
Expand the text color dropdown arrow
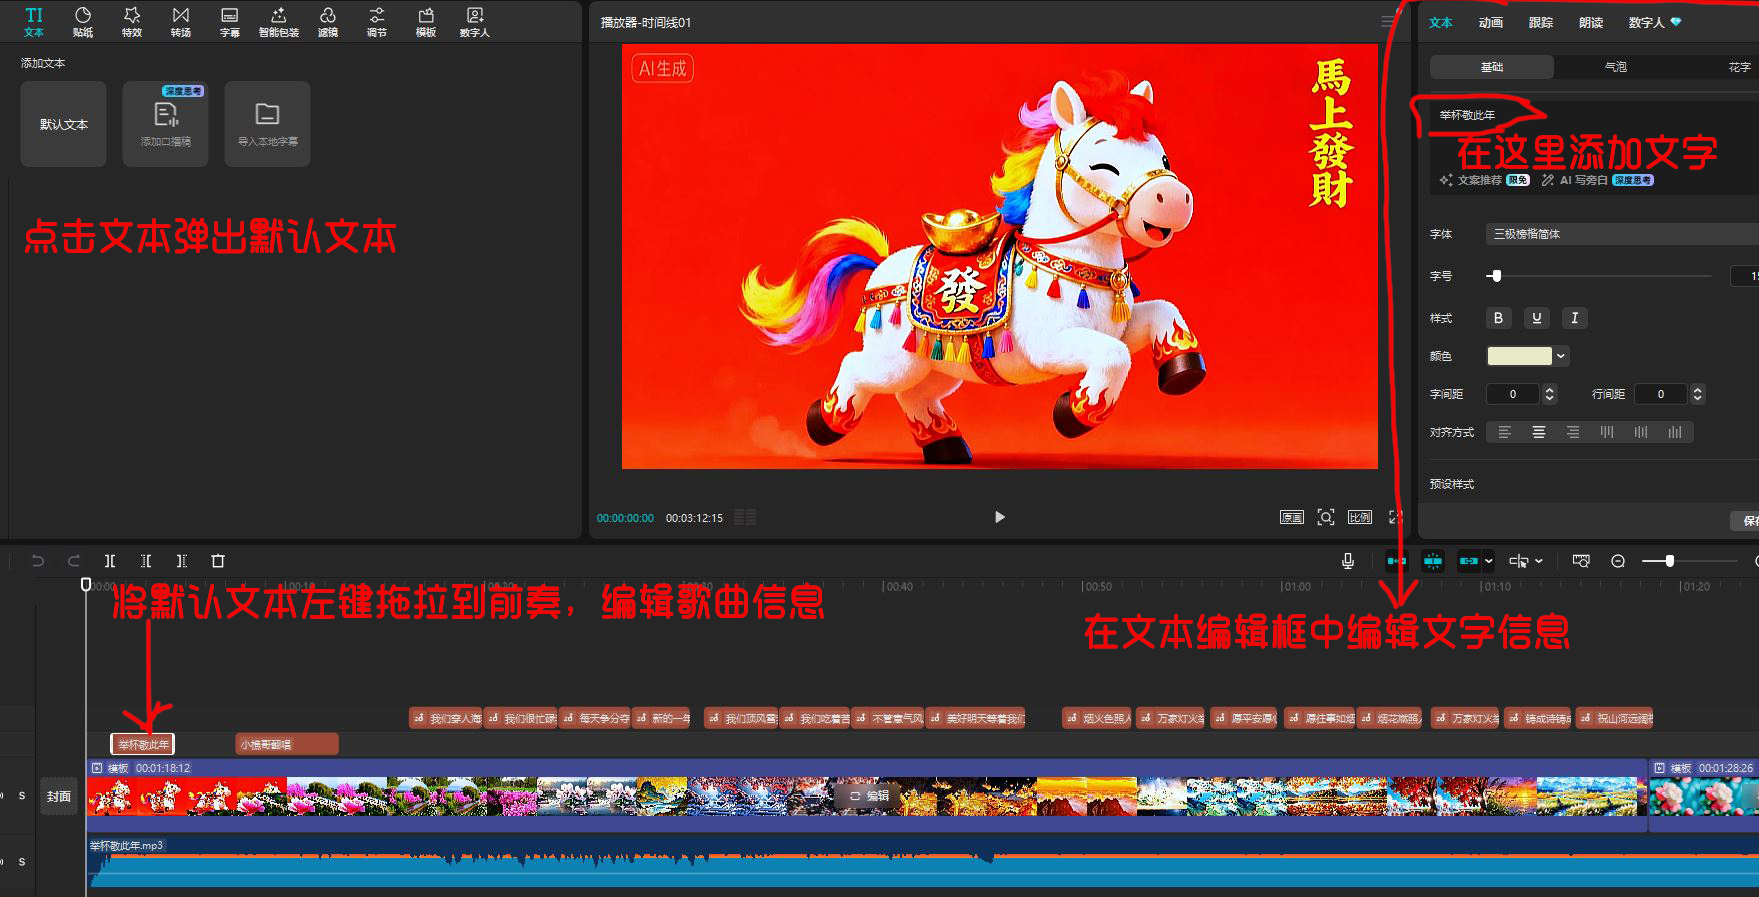tap(1560, 356)
